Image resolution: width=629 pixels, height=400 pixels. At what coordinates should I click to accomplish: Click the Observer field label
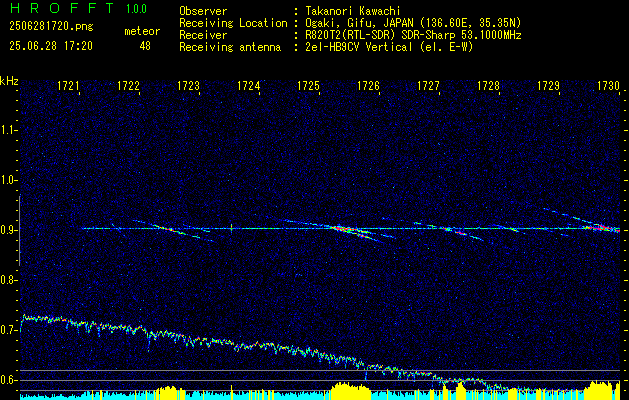tap(203, 11)
